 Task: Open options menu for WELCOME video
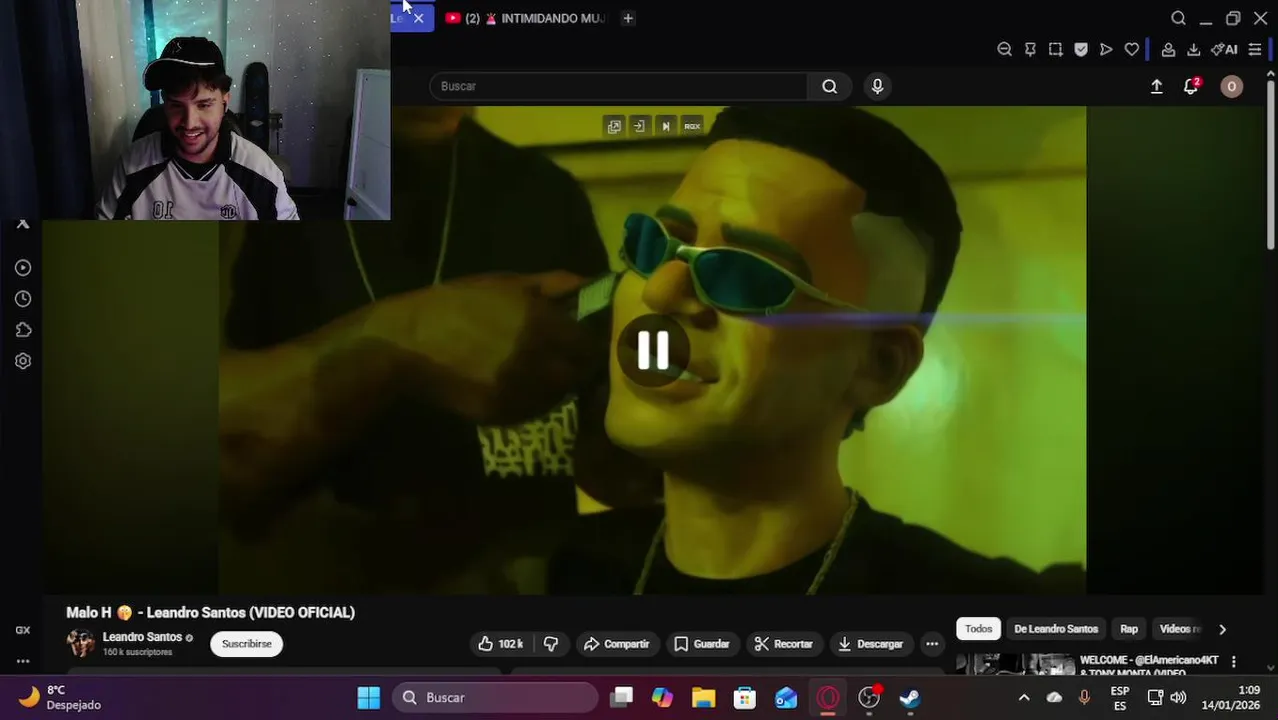coord(1233,662)
